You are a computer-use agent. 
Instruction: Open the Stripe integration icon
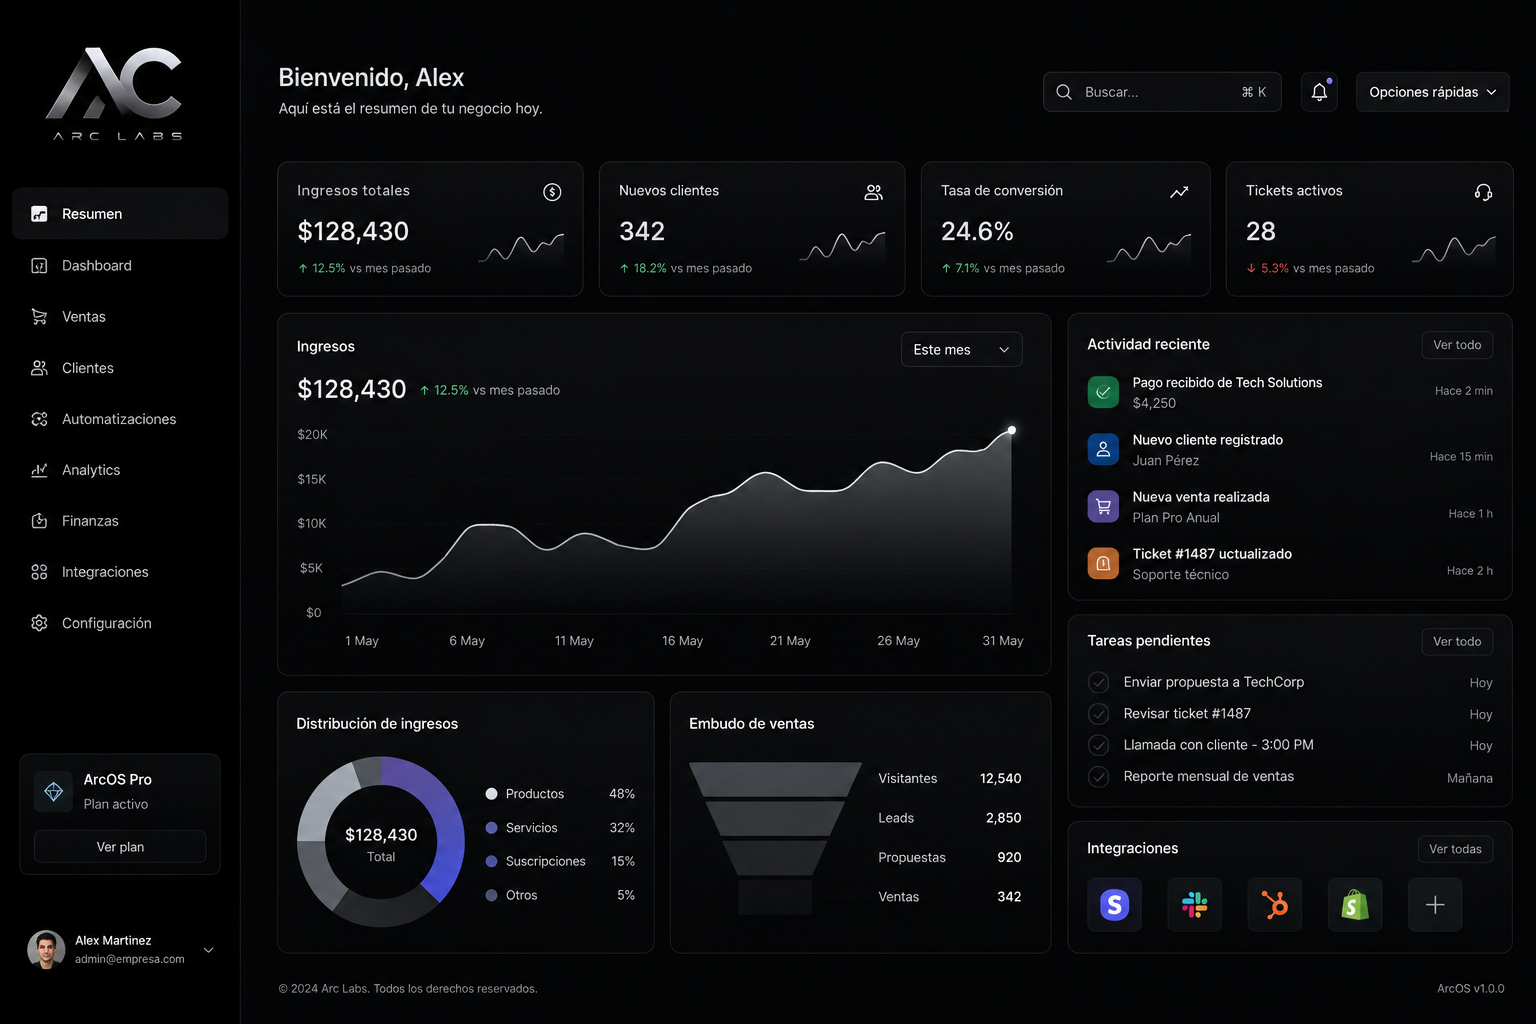1114,905
